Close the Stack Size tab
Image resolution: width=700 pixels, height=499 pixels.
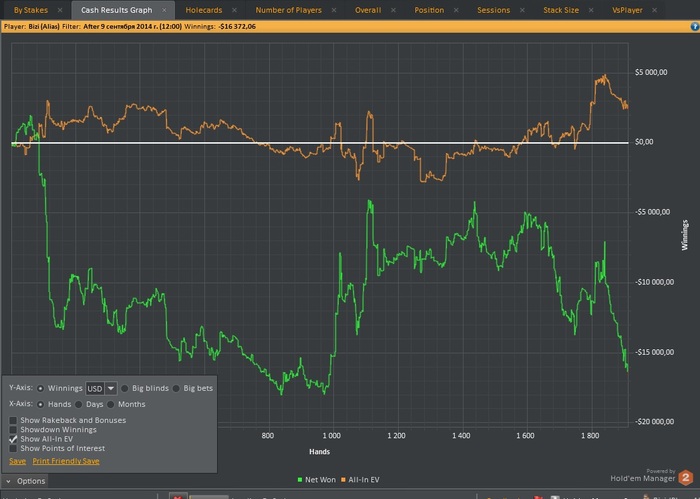coord(589,10)
